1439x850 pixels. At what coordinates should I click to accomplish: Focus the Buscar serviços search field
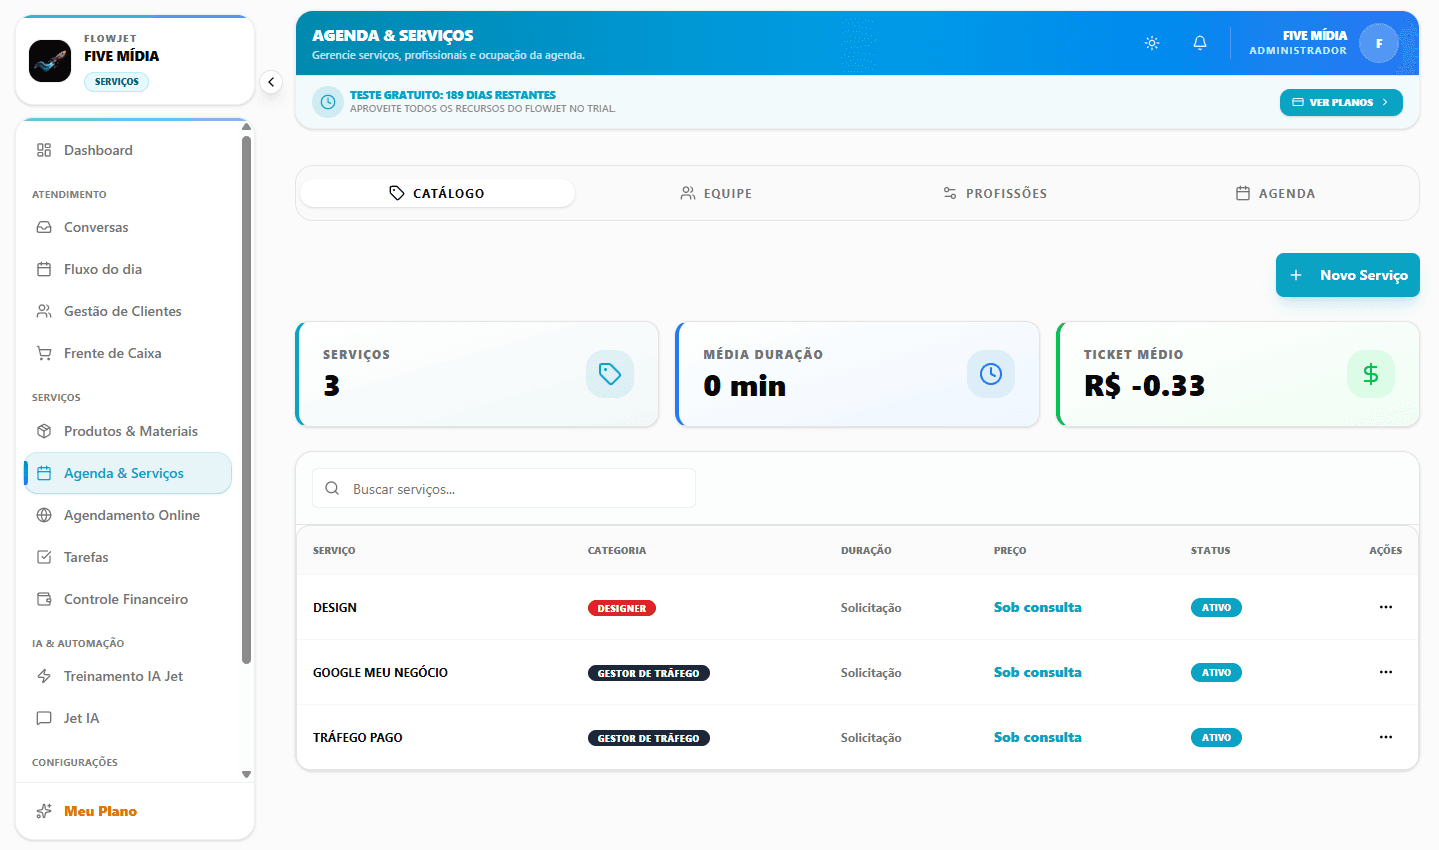point(504,489)
